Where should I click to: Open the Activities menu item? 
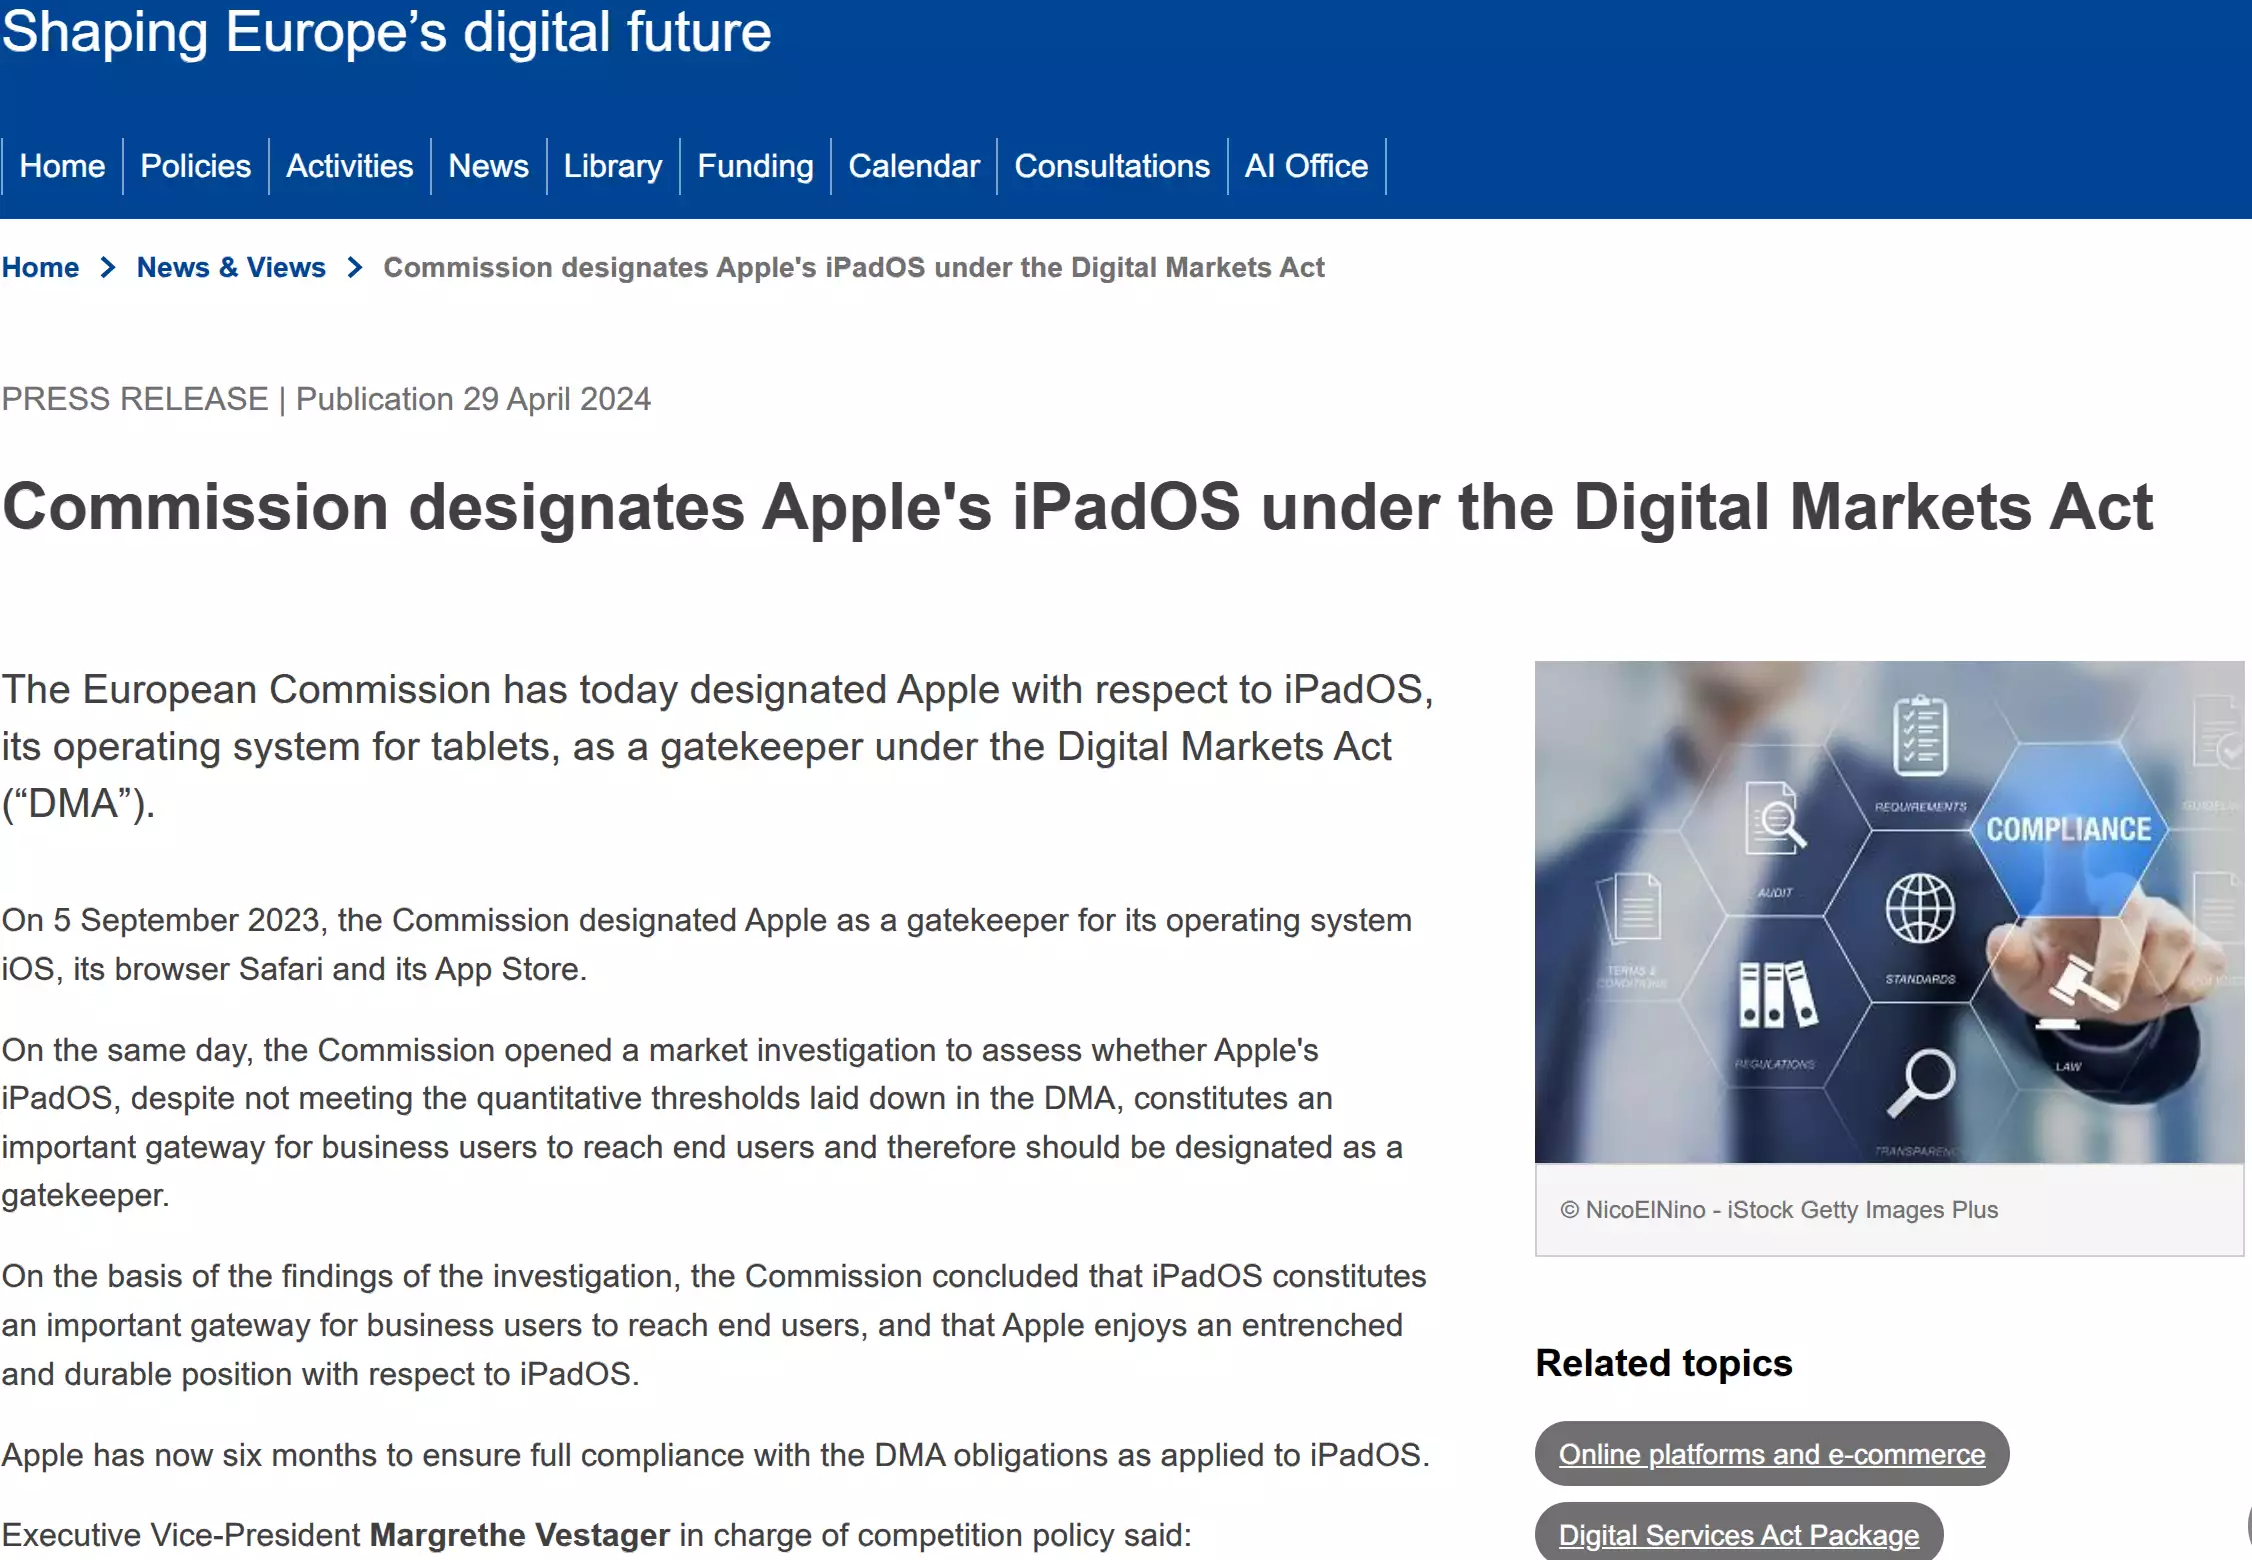point(350,166)
